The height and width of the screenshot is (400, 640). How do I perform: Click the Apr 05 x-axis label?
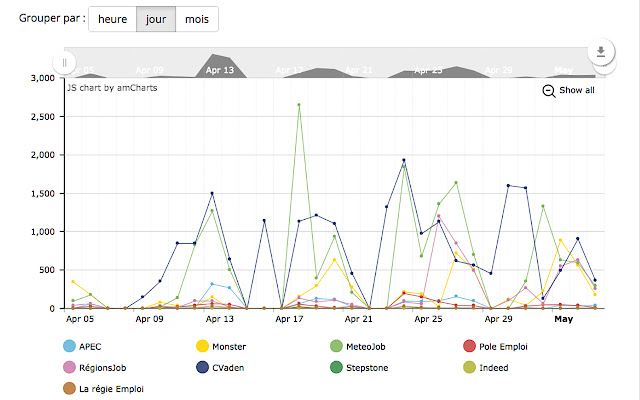point(80,319)
